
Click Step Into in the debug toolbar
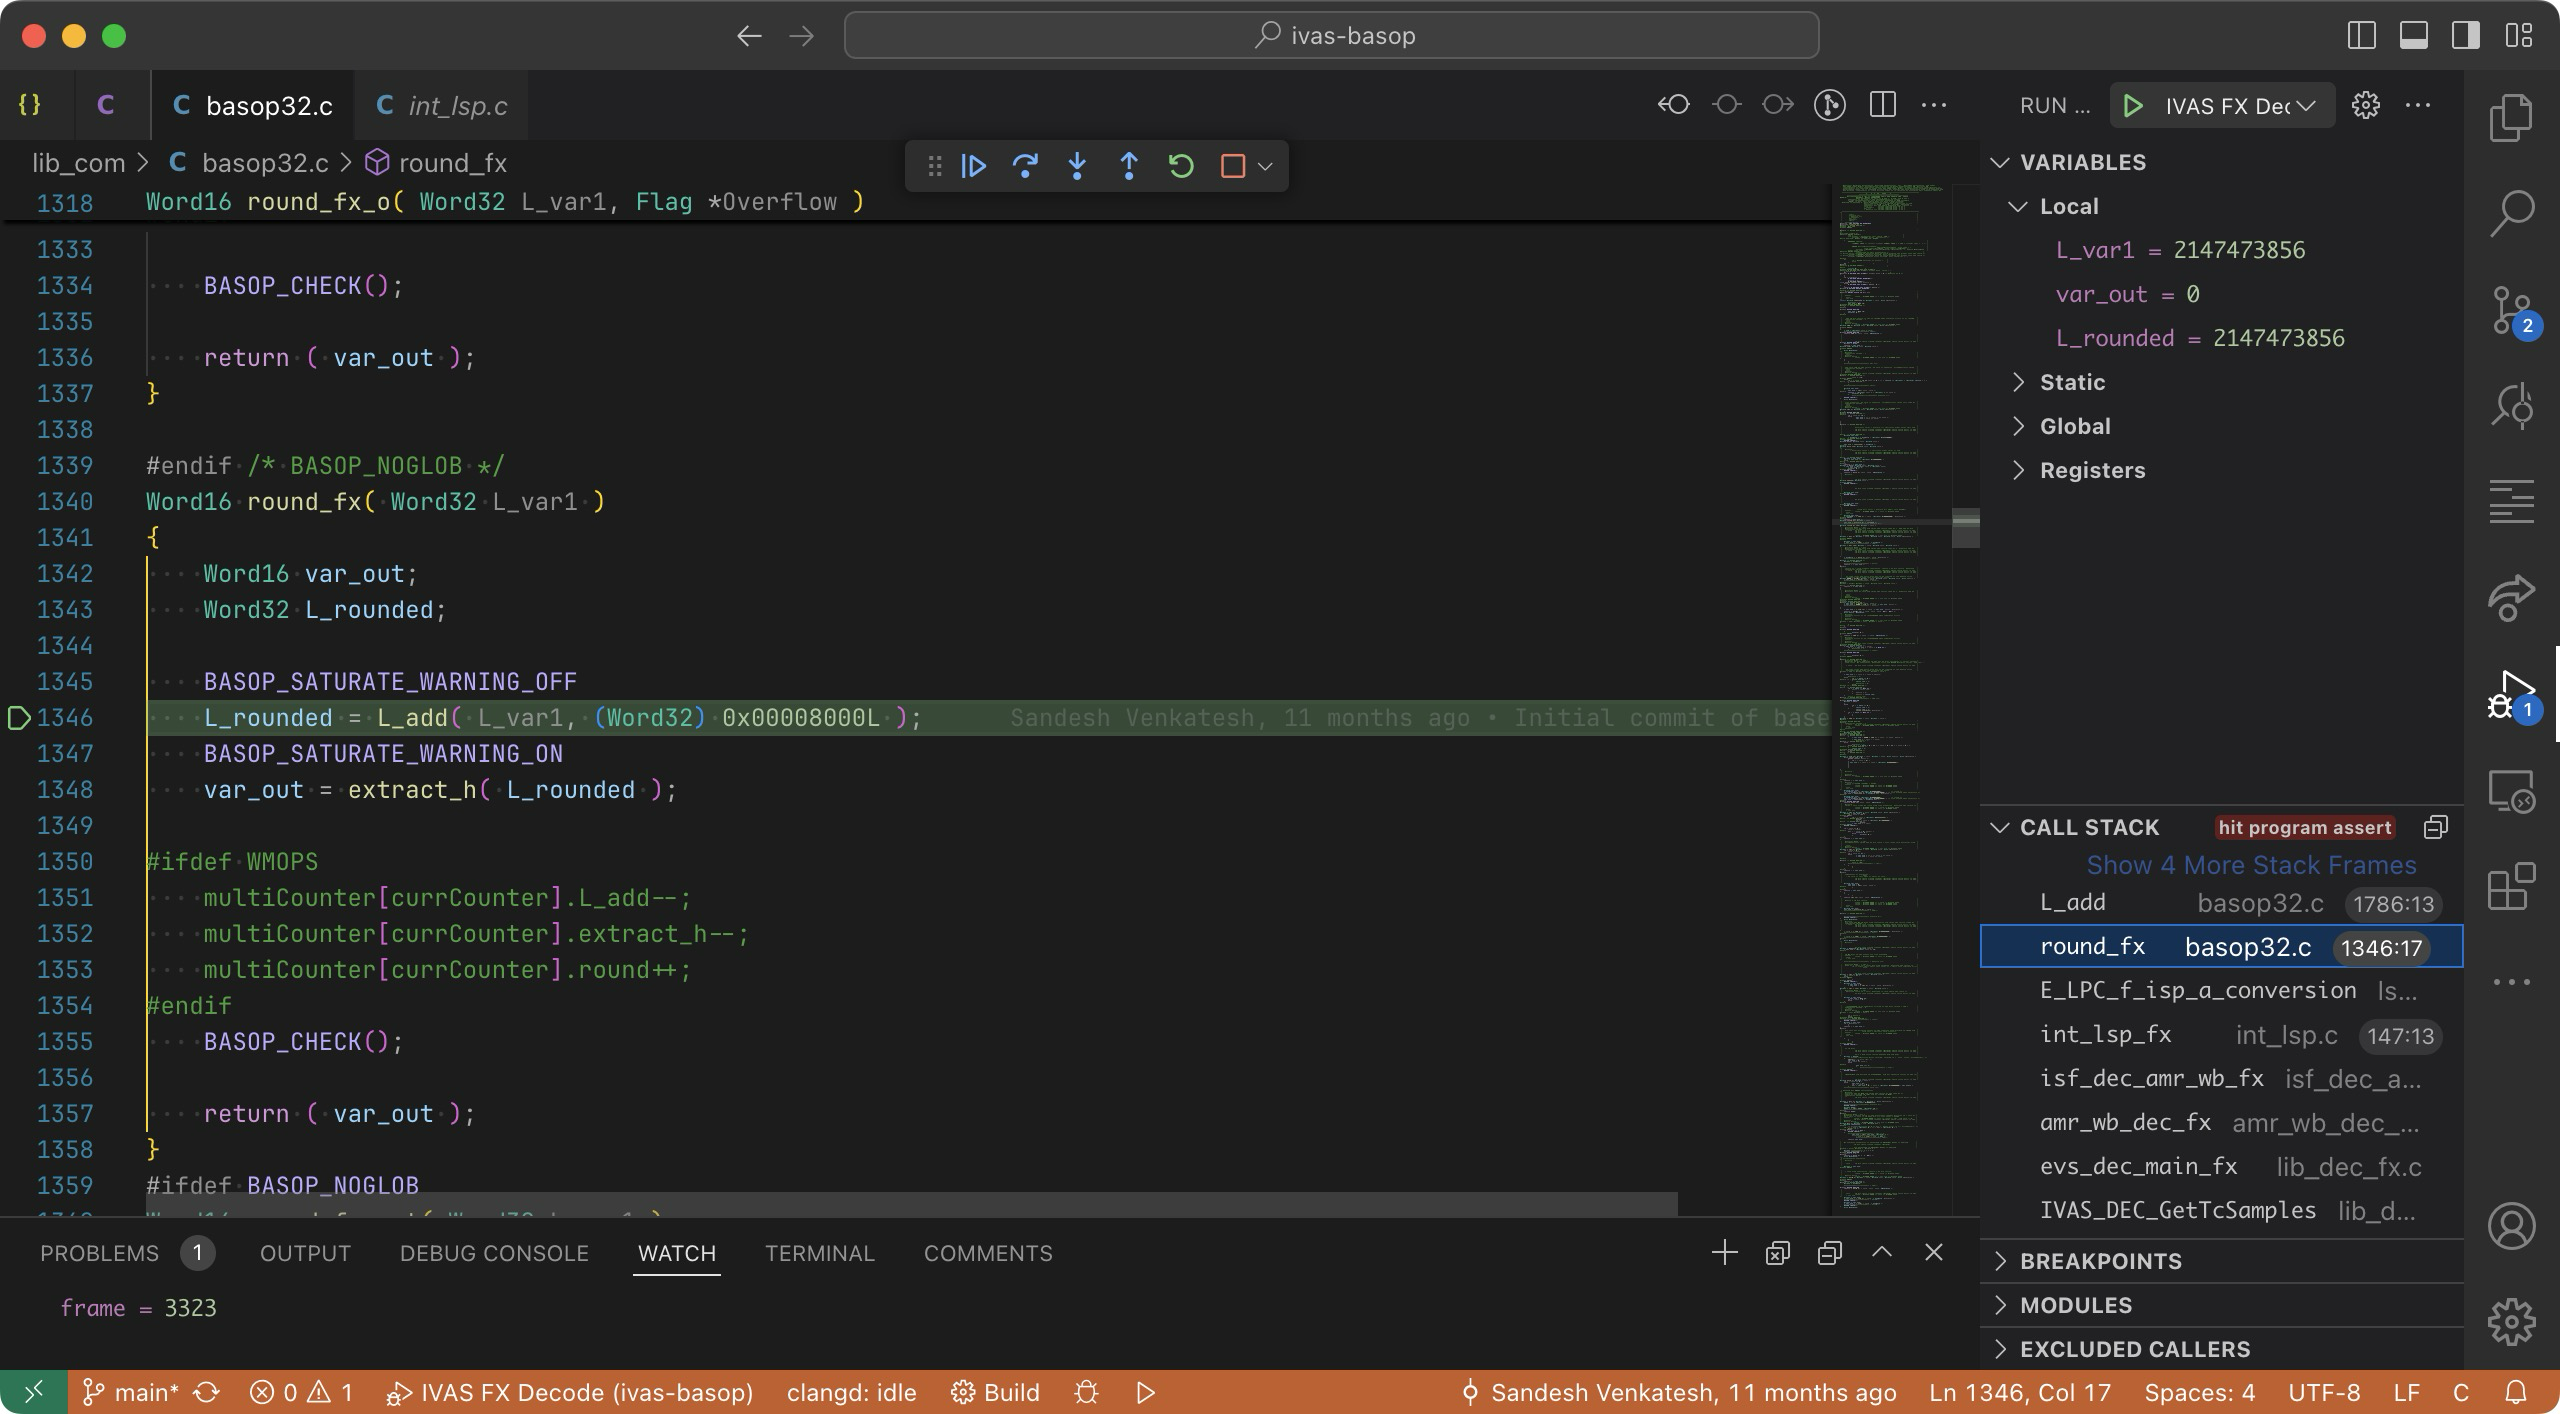[1077, 165]
